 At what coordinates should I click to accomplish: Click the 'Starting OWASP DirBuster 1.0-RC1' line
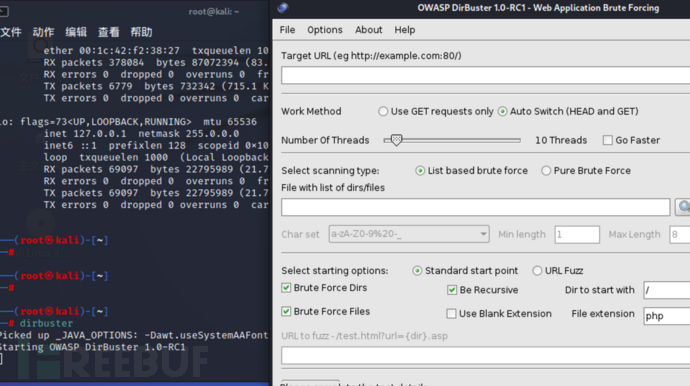coord(92,347)
